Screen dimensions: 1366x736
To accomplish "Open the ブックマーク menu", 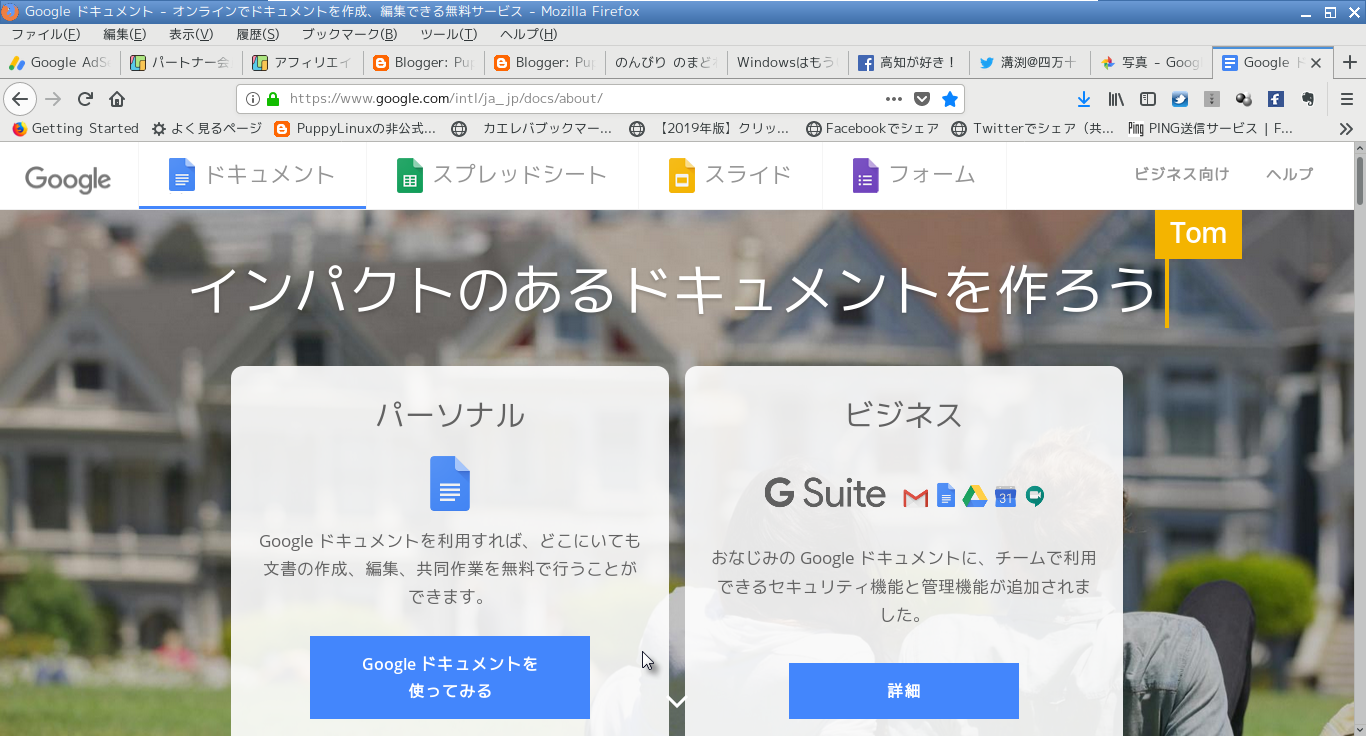I will click(349, 34).
